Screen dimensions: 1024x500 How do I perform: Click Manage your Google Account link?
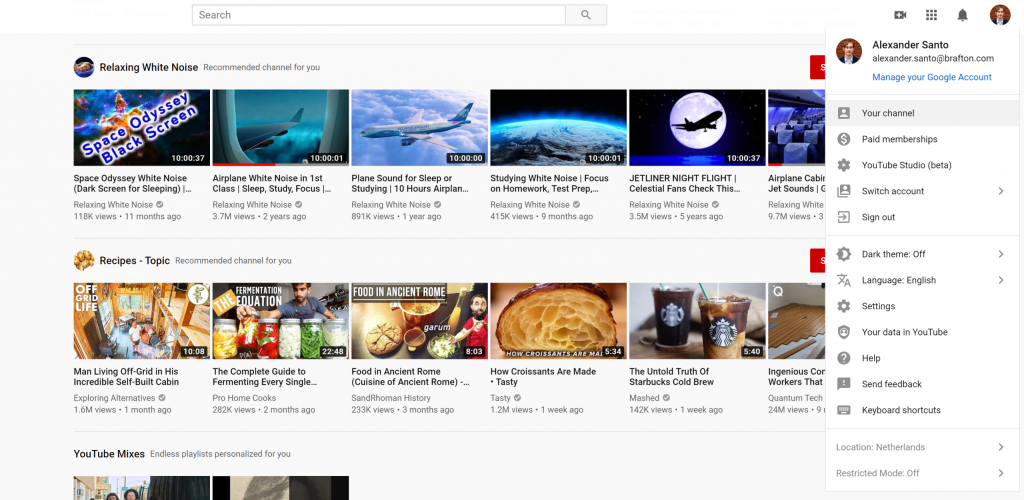[x=931, y=77]
